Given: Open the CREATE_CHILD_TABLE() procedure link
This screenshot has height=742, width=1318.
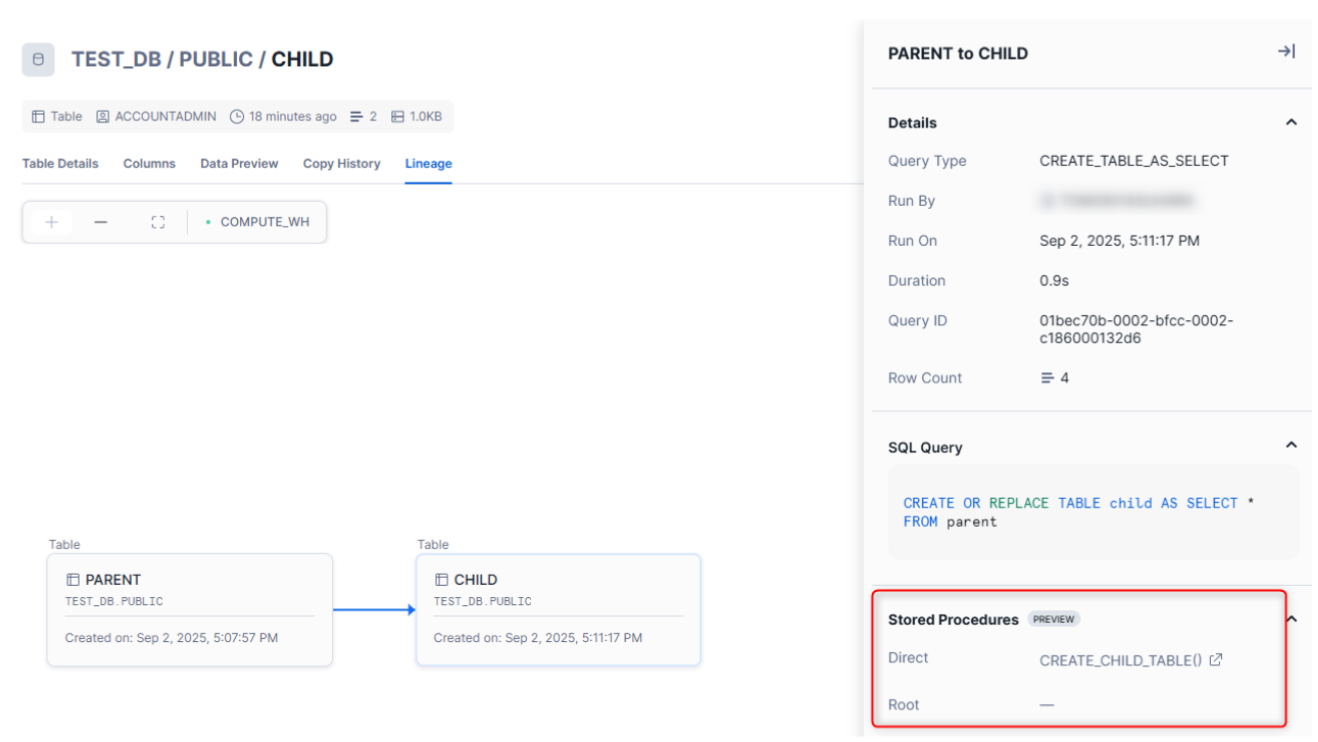Looking at the screenshot, I should [x=1120, y=660].
